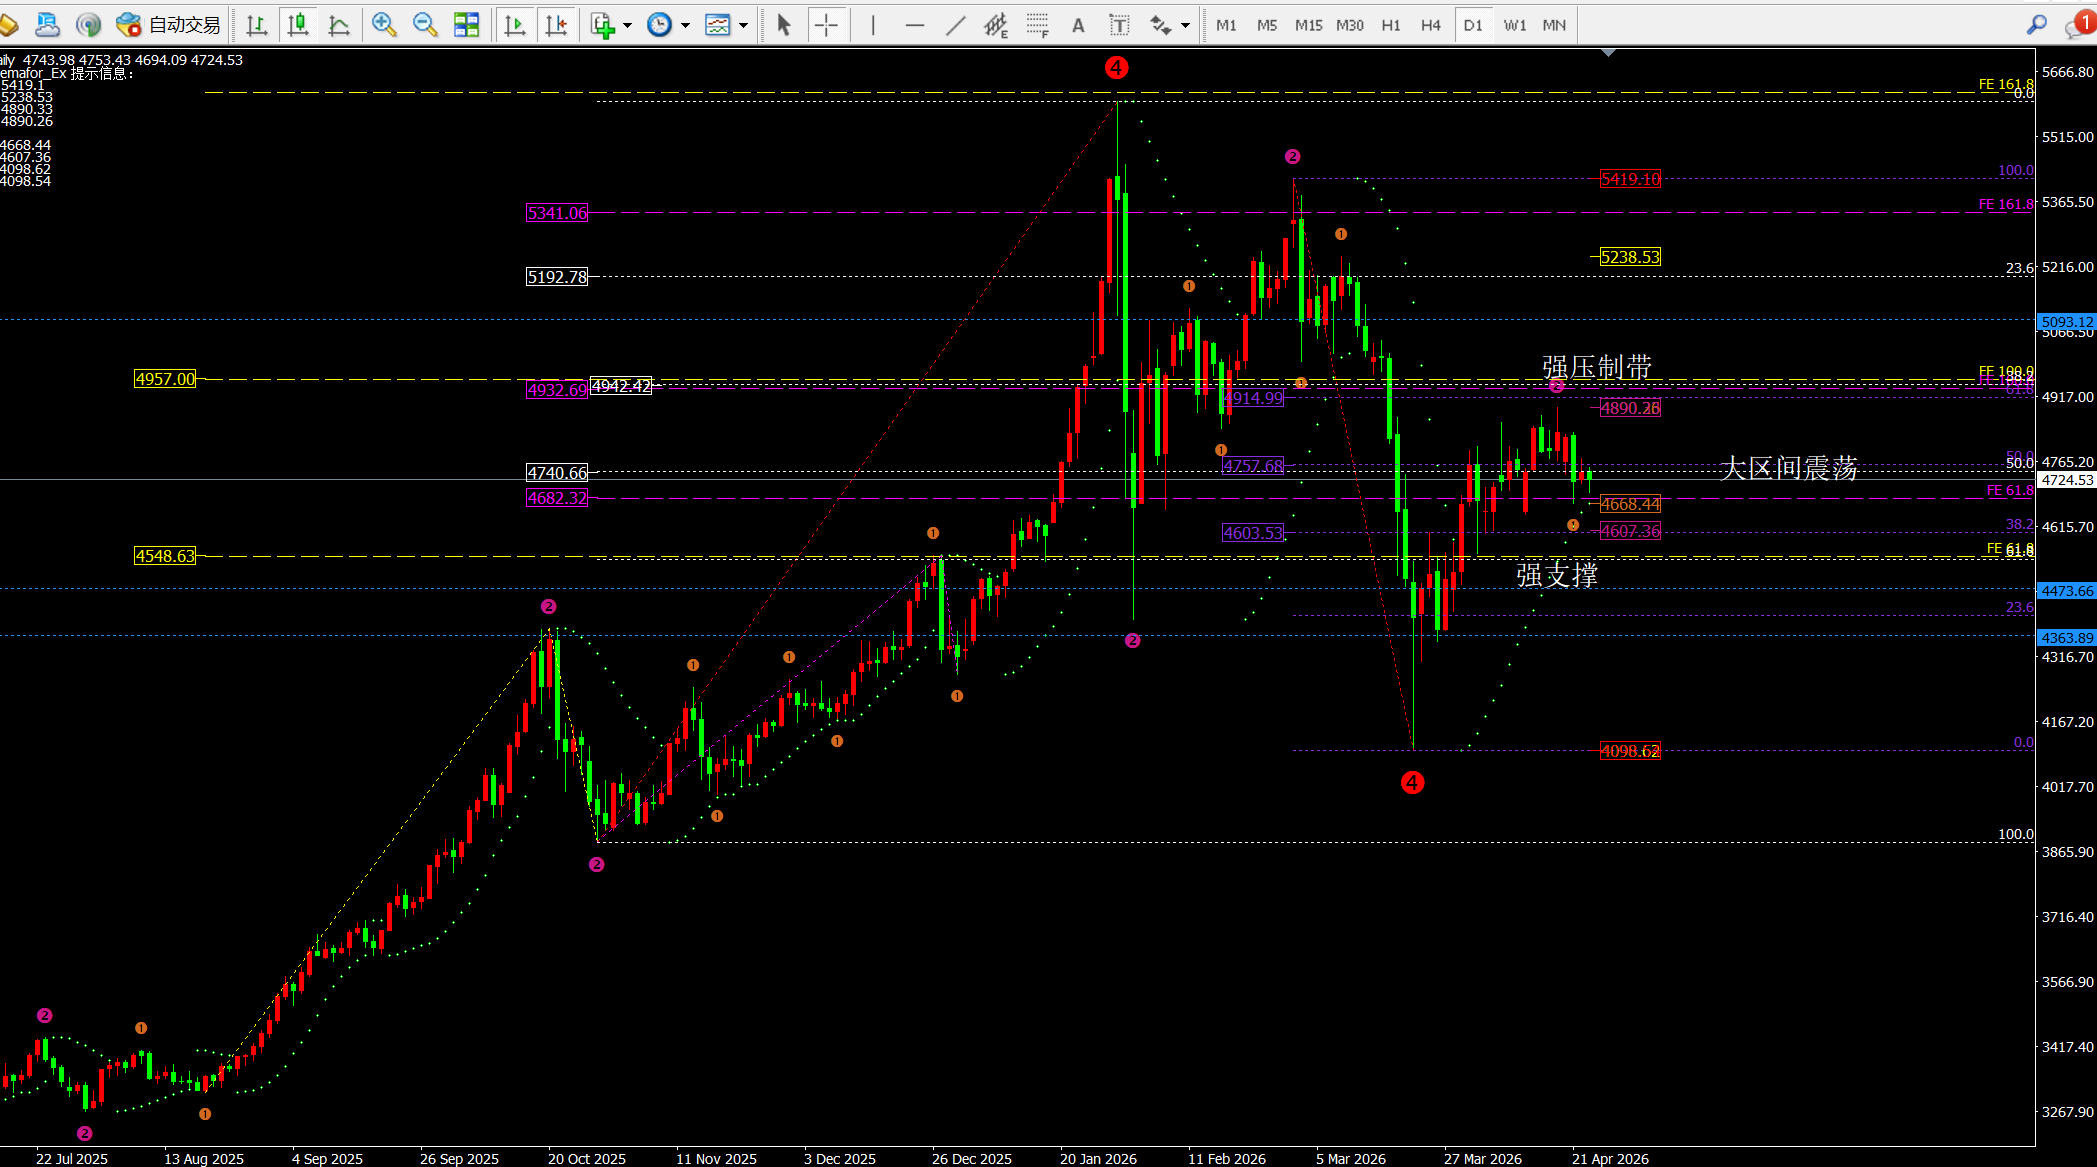Toggle candlestick chart mode
The width and height of the screenshot is (2097, 1167).
[x=298, y=25]
